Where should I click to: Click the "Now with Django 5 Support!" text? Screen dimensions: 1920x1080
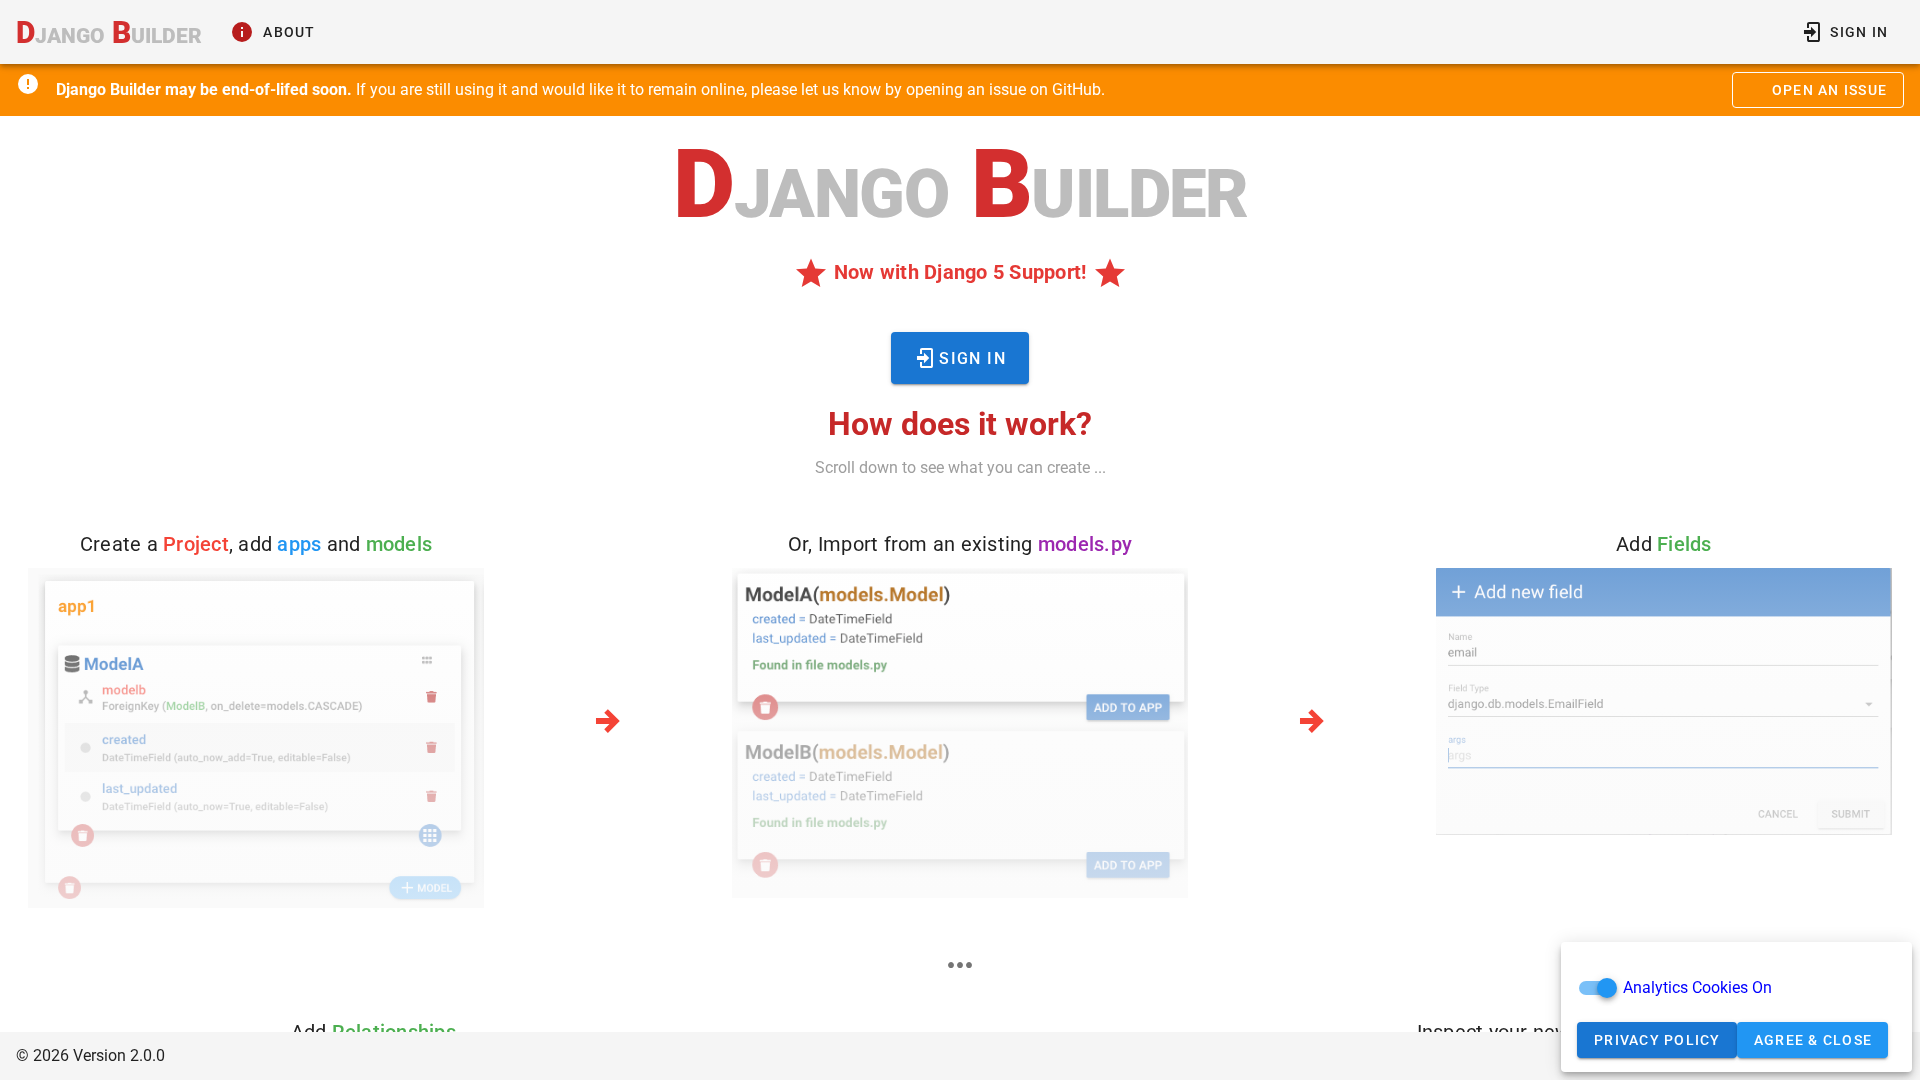[960, 273]
